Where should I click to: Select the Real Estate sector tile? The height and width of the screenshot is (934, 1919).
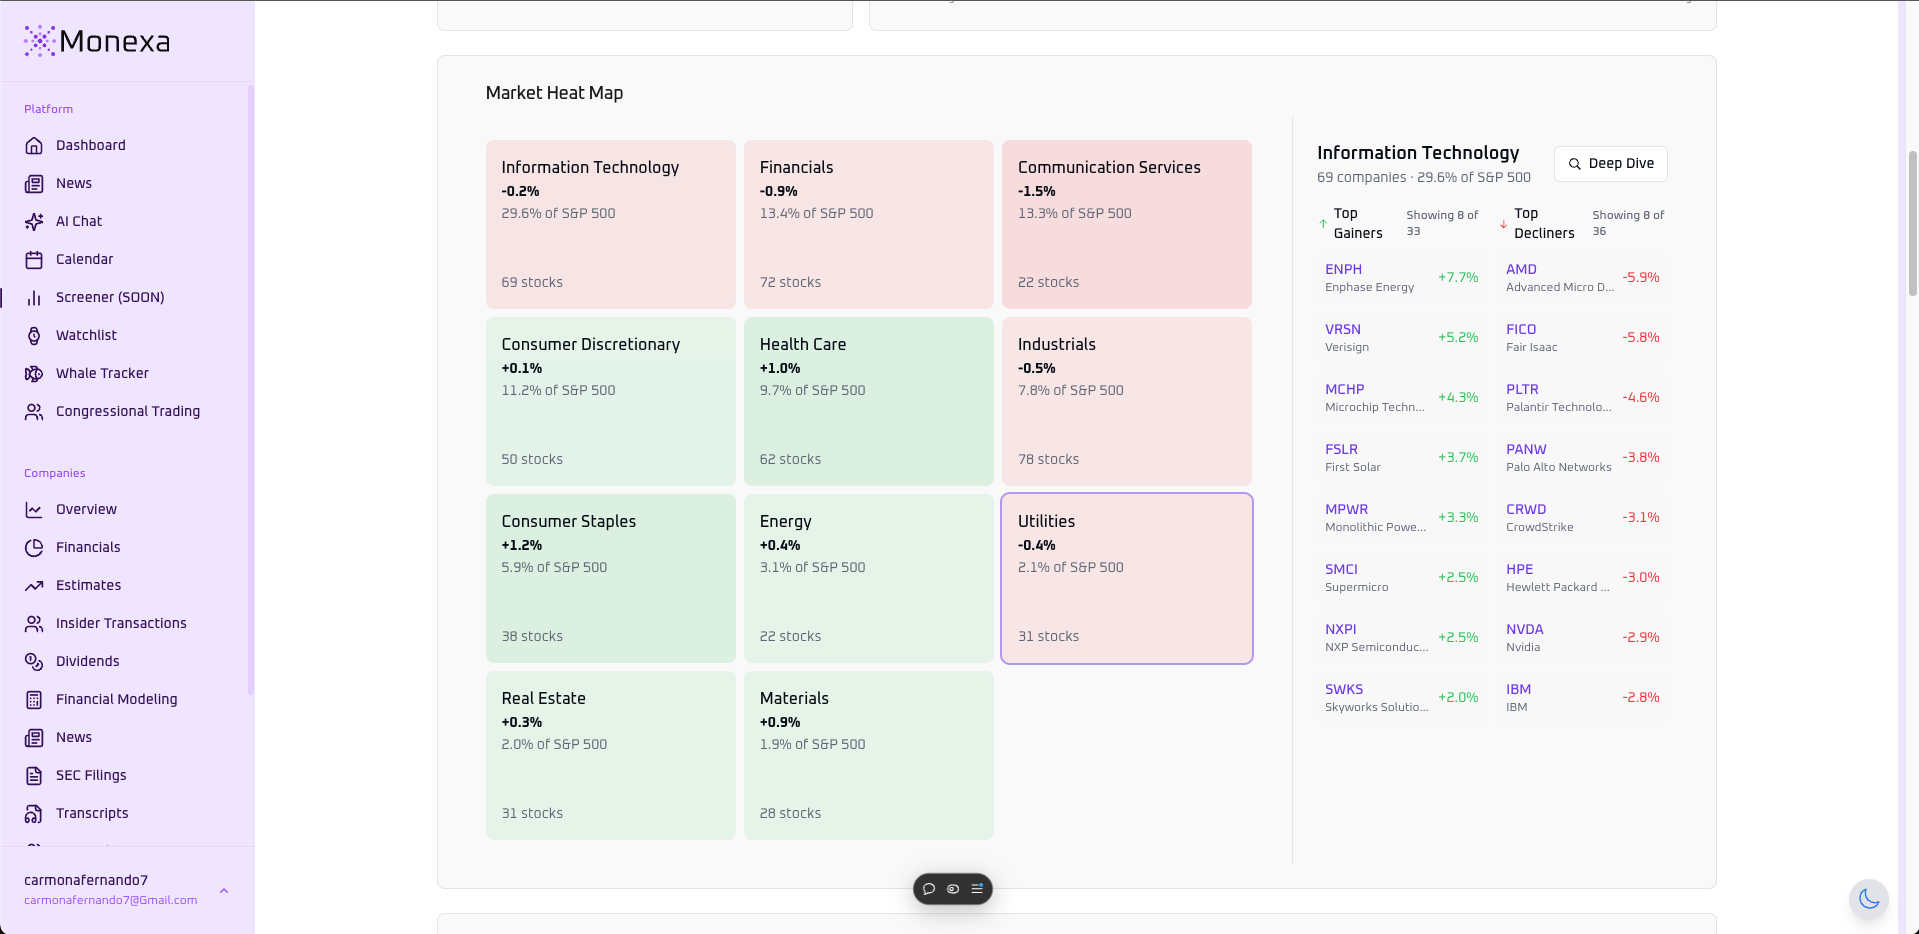point(610,755)
